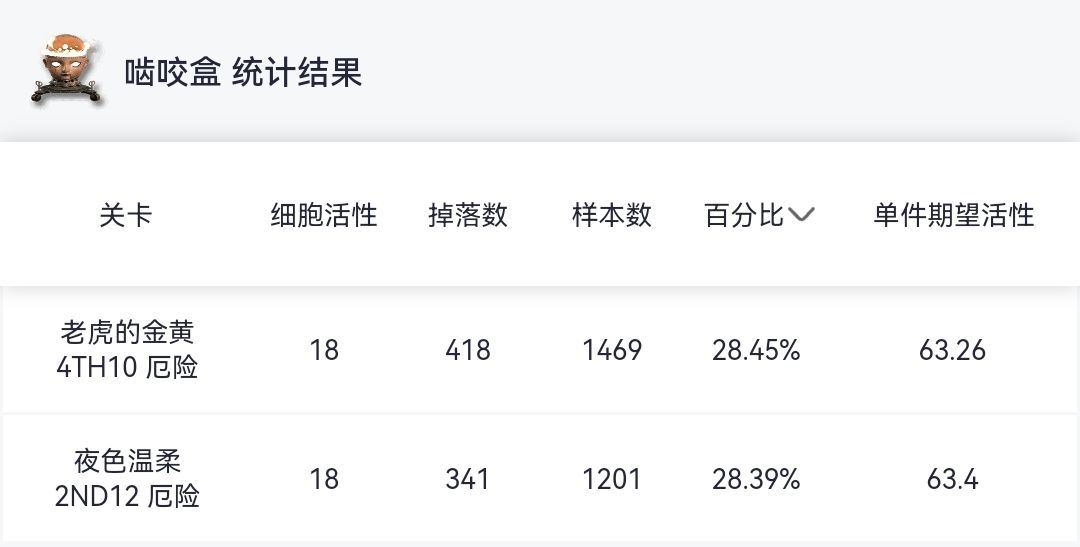The image size is (1080, 547).
Task: Click the 28.39% percentage cell
Action: 756,479
